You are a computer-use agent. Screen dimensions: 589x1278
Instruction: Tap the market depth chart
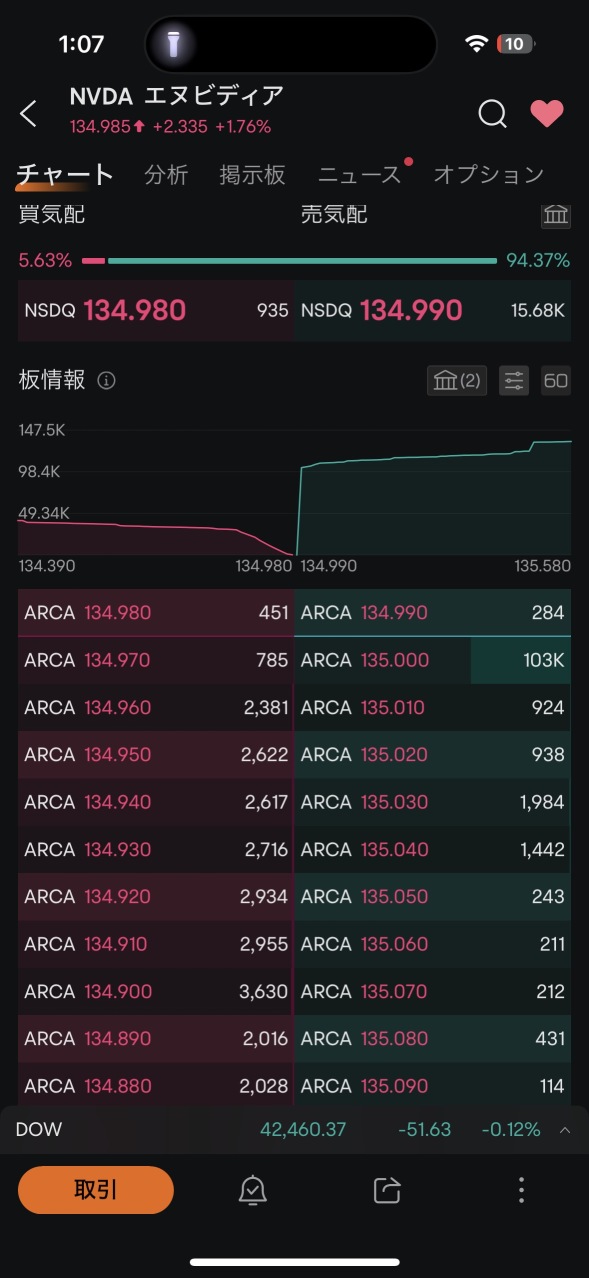294,492
